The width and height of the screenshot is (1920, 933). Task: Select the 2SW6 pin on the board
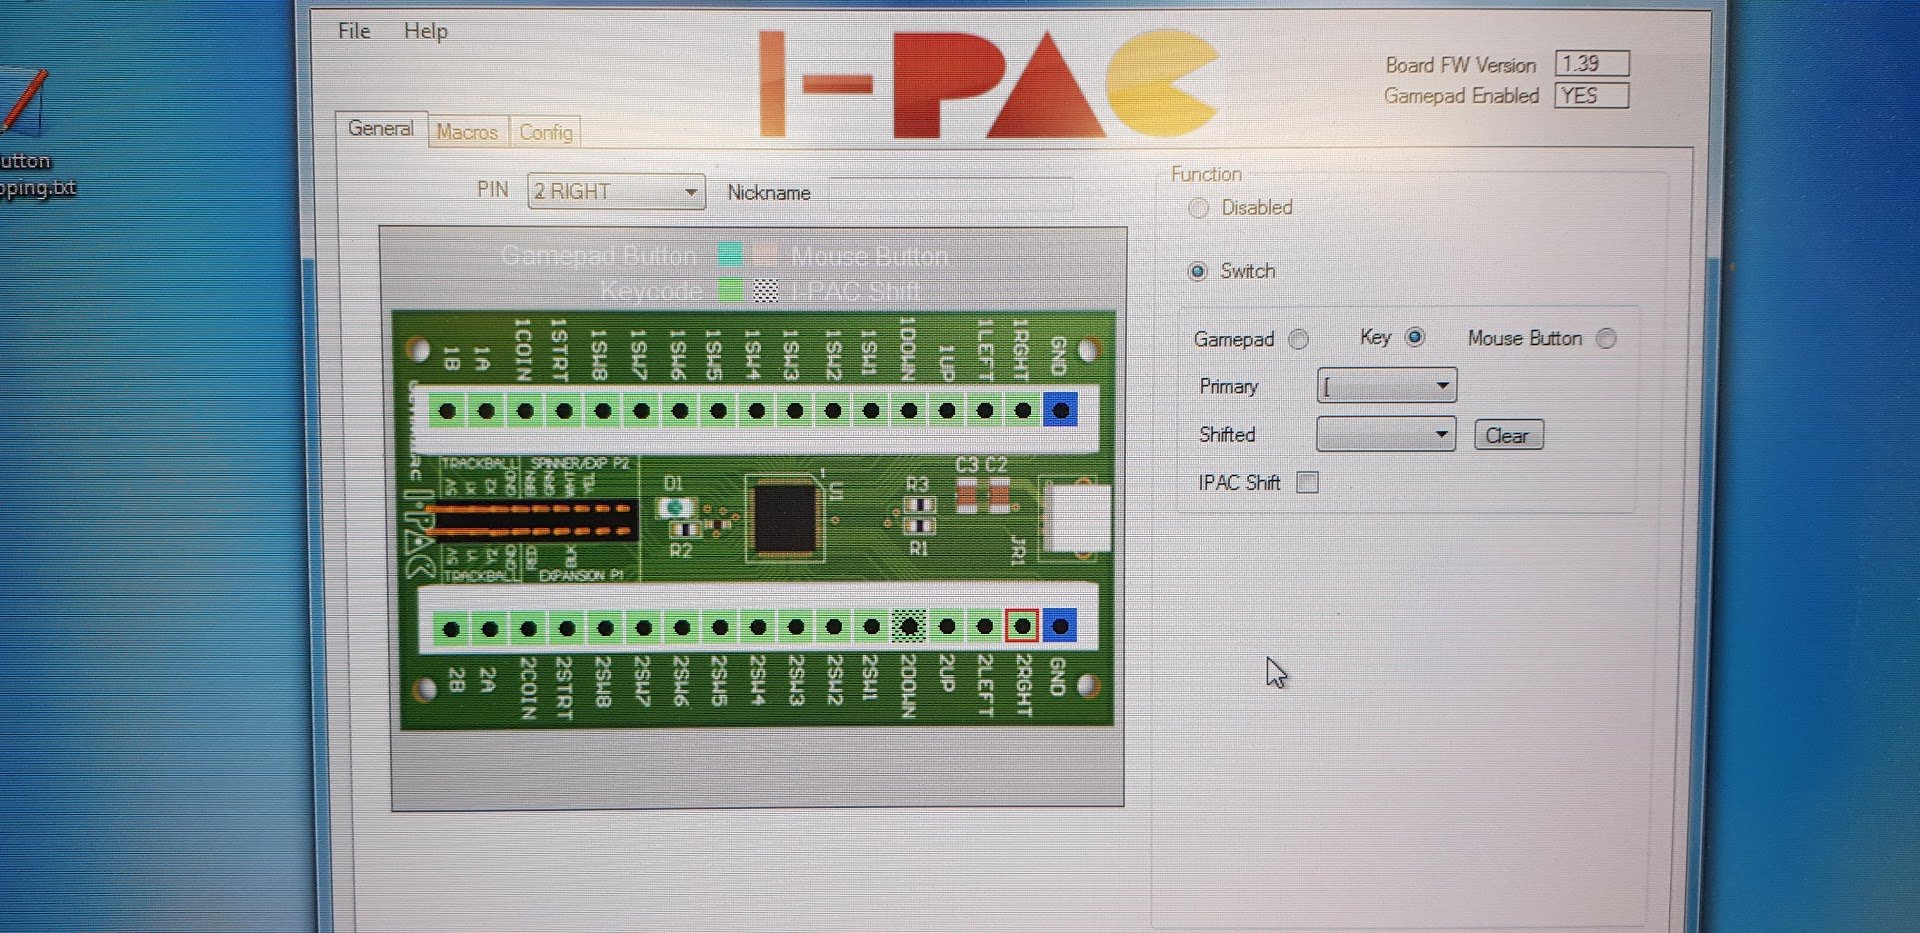click(682, 628)
